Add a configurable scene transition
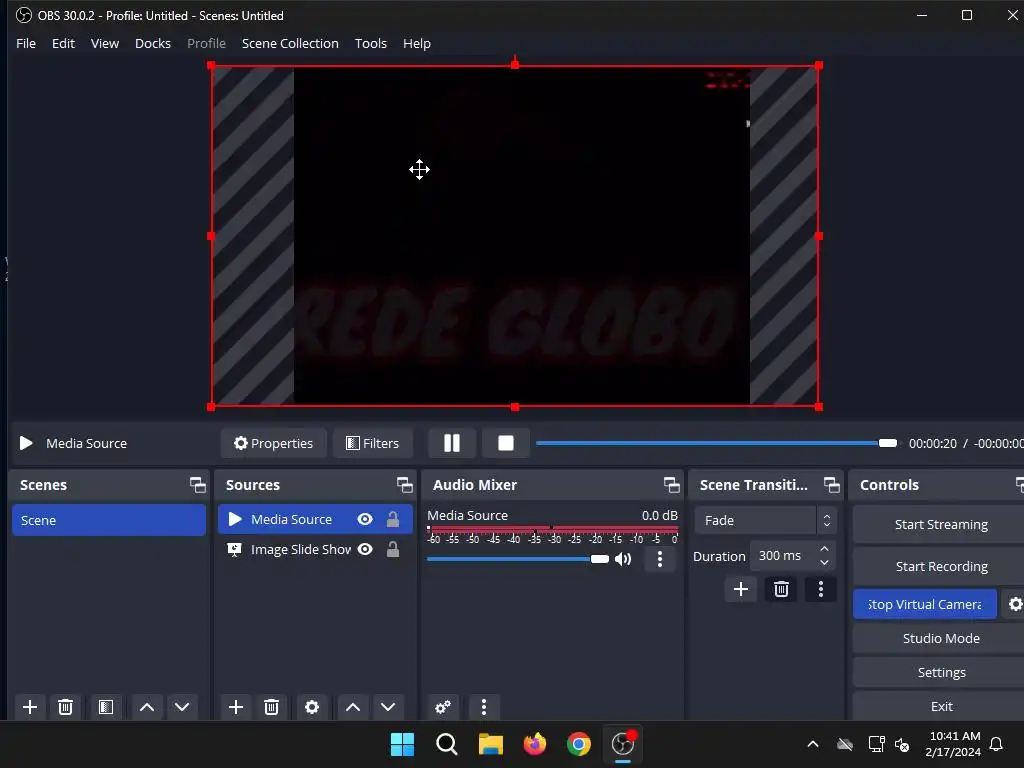This screenshot has height=768, width=1024. 741,590
